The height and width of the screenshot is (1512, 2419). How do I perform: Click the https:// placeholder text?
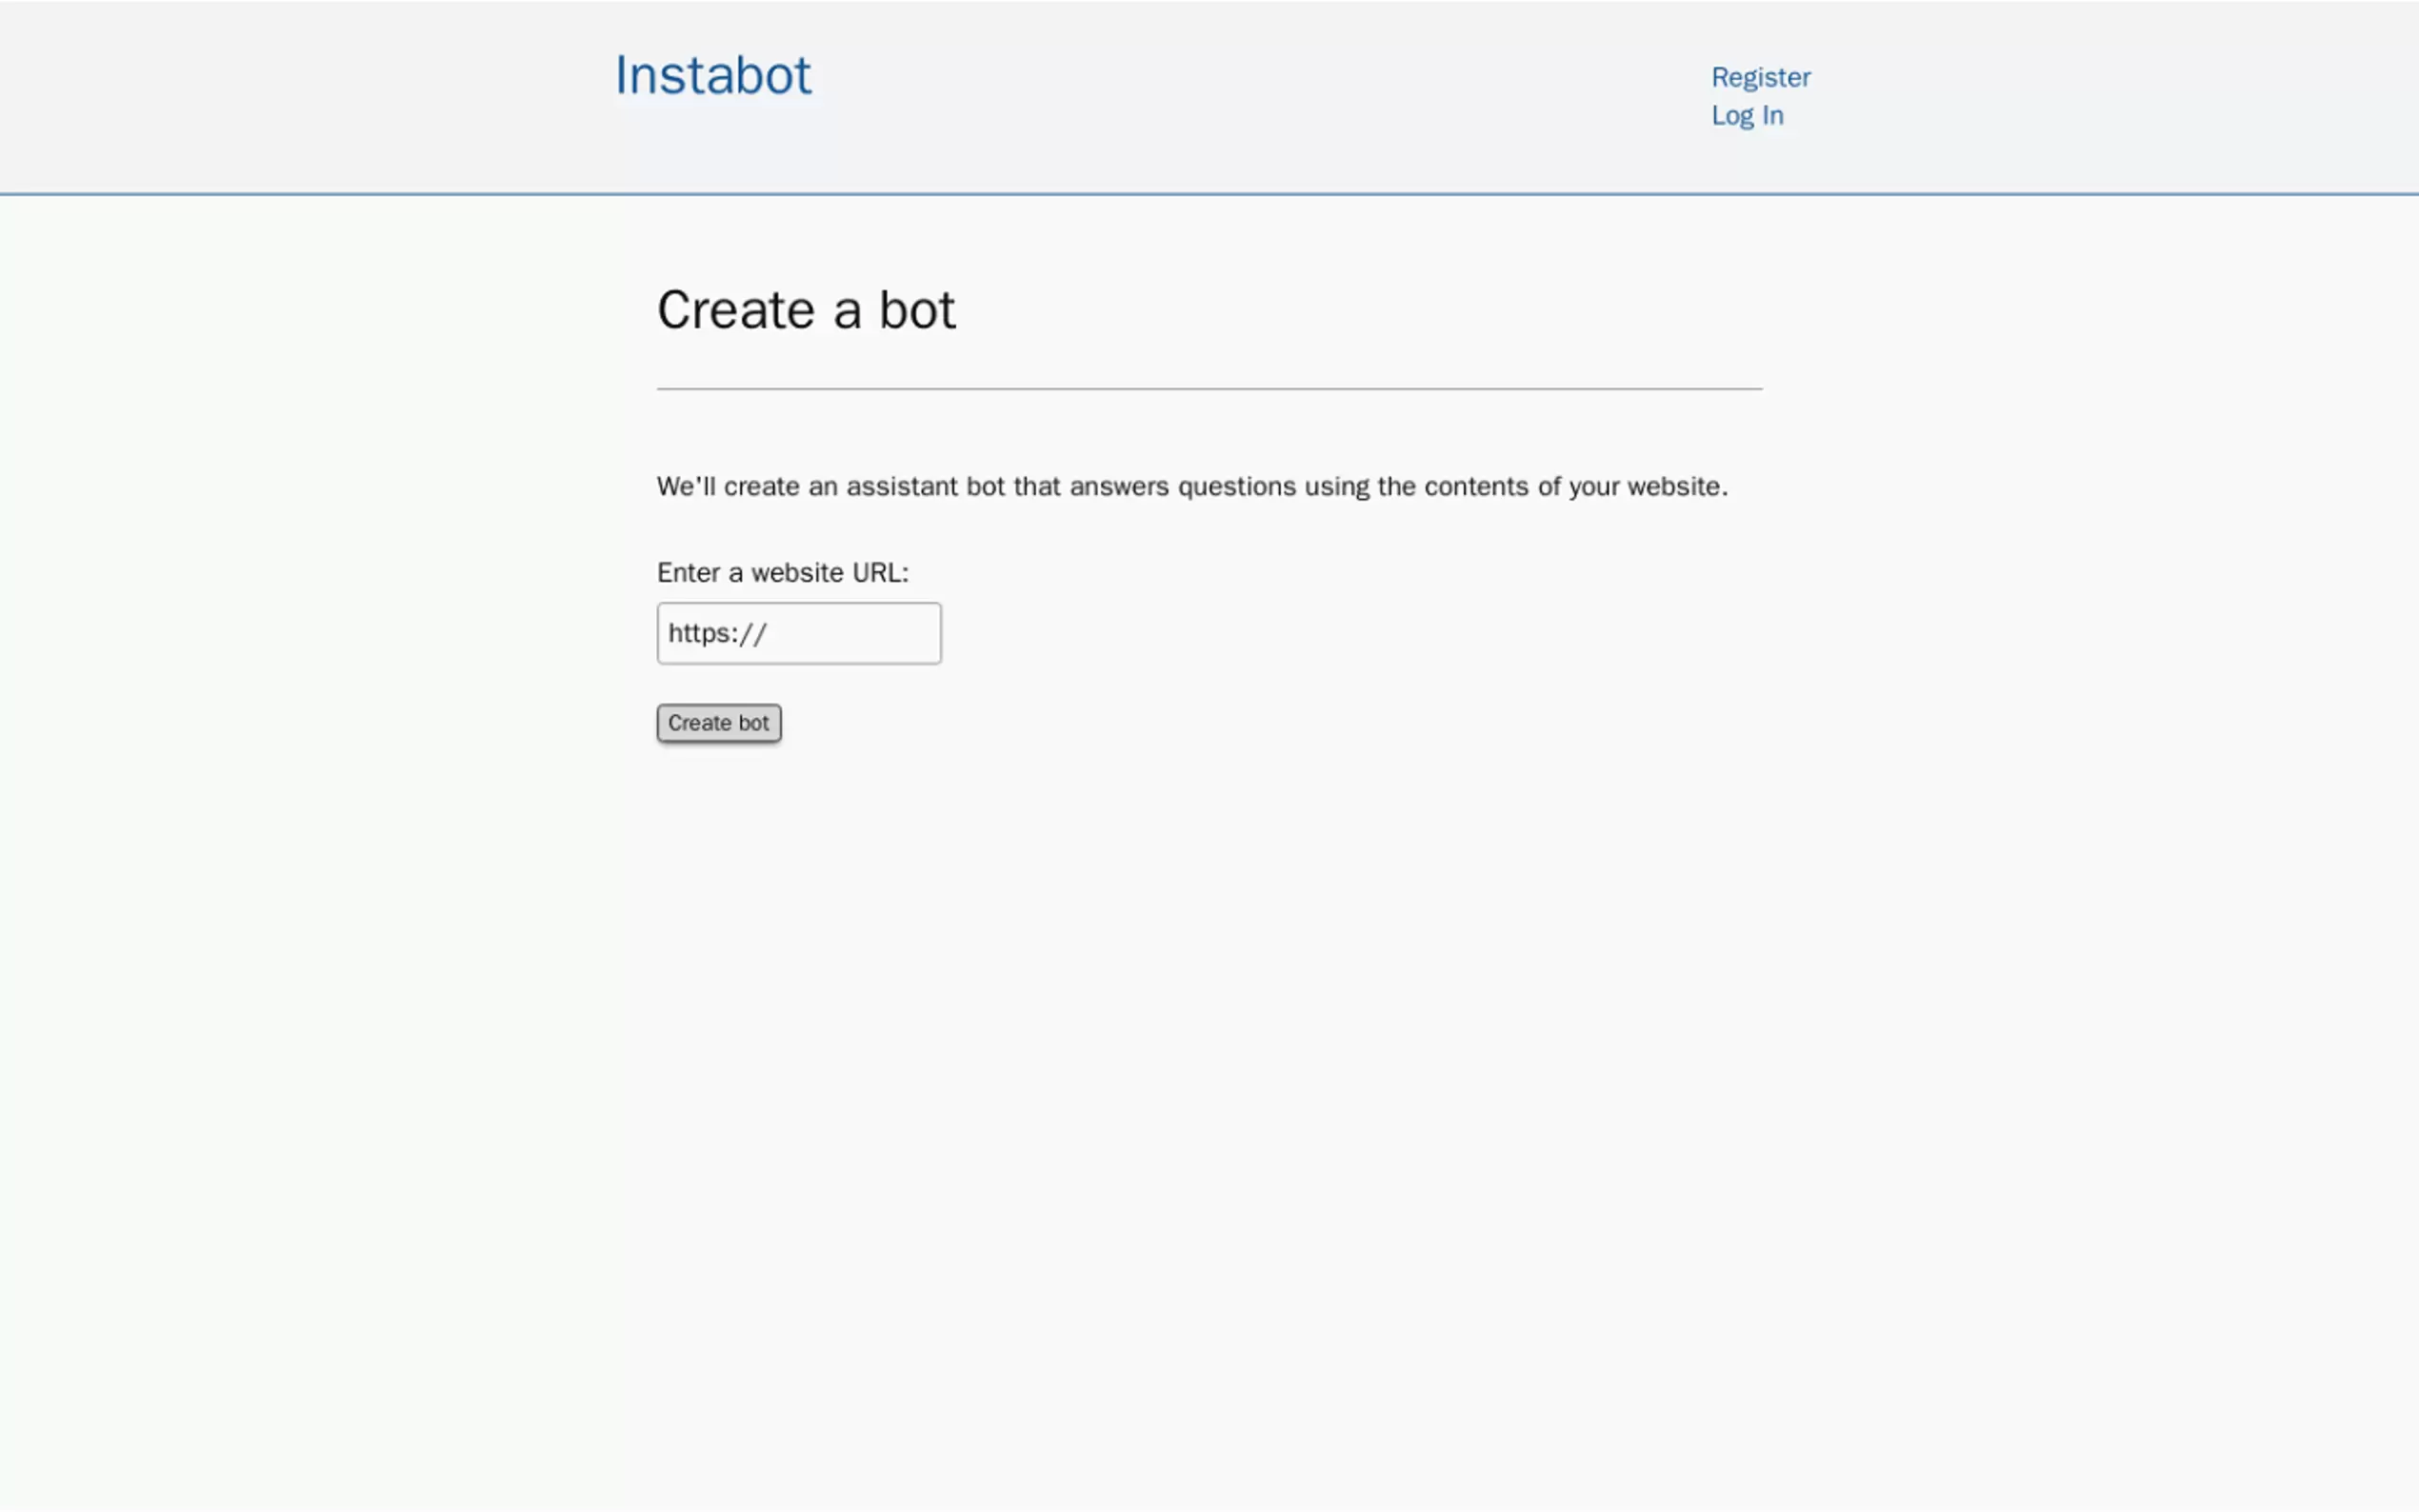point(717,634)
